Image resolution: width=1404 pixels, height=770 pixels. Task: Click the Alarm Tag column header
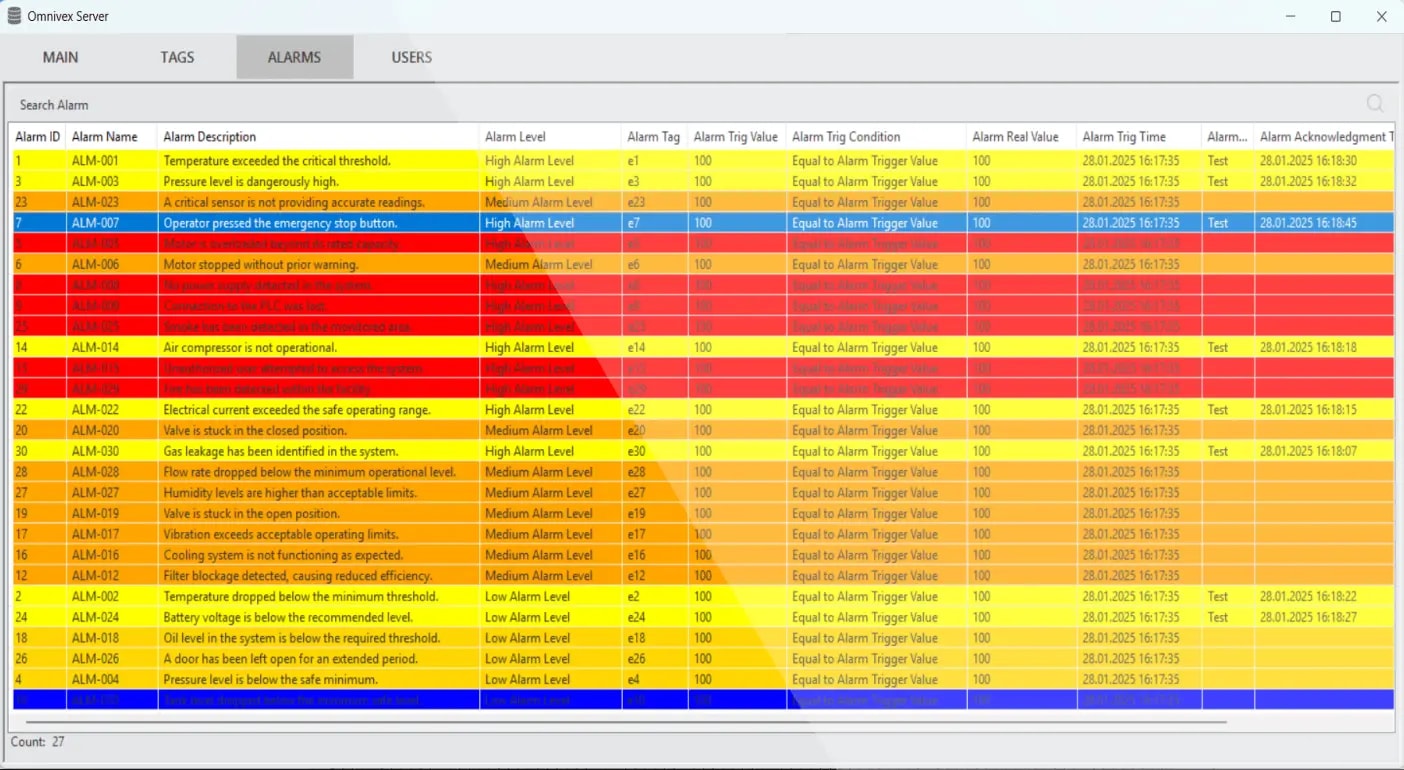pos(653,137)
